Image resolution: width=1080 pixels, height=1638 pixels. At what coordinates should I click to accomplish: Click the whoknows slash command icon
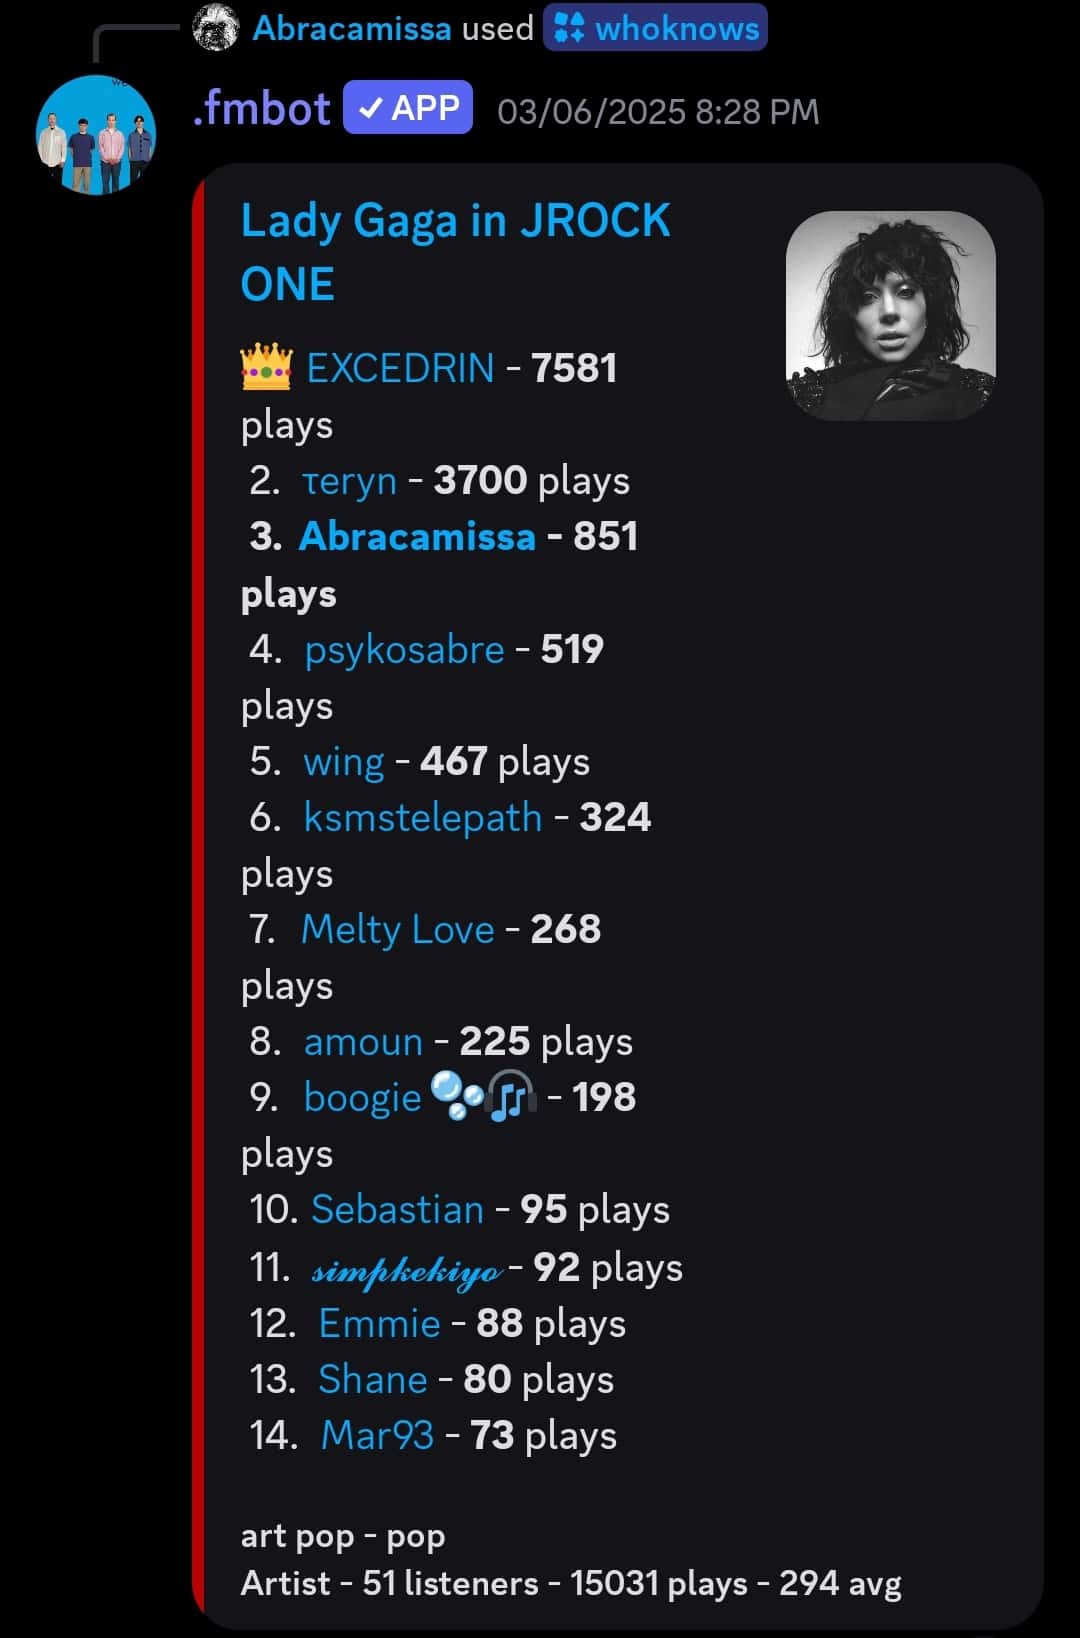pyautogui.click(x=569, y=28)
